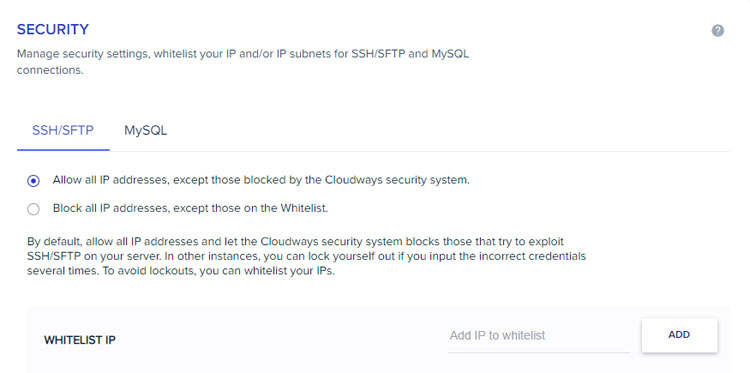Viewport: 750px width, 373px height.
Task: Select the Allow all IP addresses radio button
Action: (x=33, y=181)
